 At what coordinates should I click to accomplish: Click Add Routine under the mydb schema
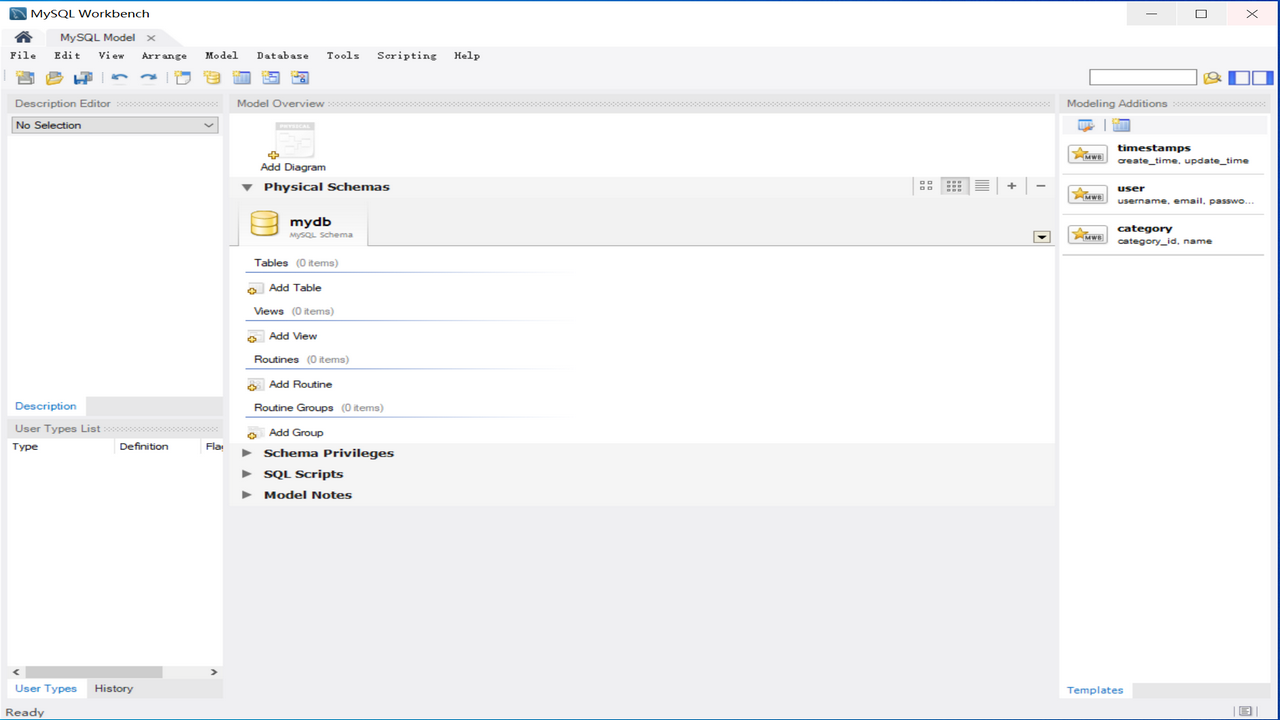pyautogui.click(x=290, y=384)
